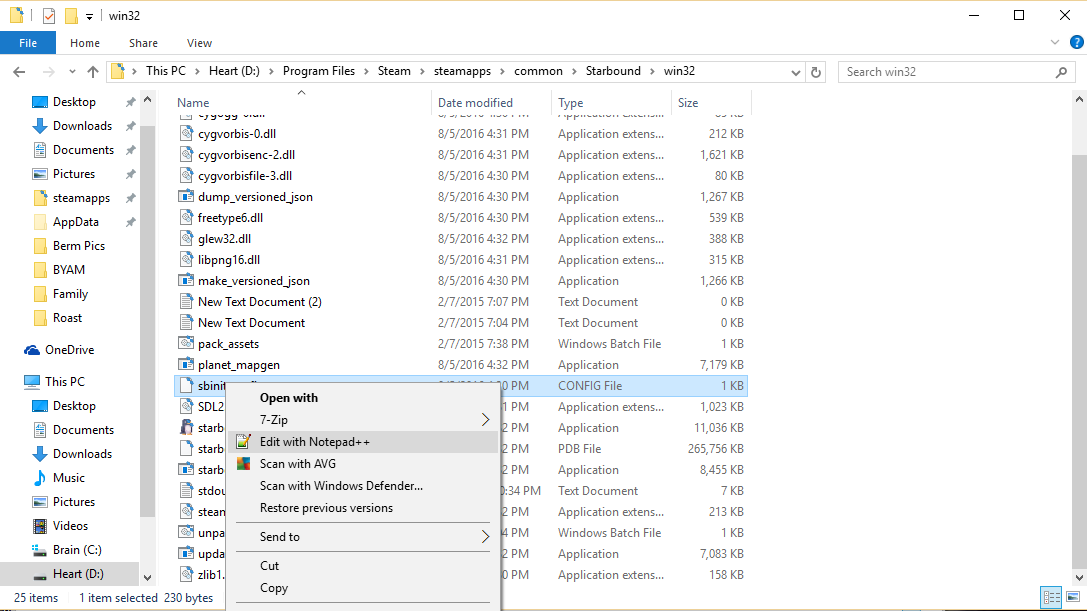
Task: Open the Send to submenu
Action: coord(363,537)
